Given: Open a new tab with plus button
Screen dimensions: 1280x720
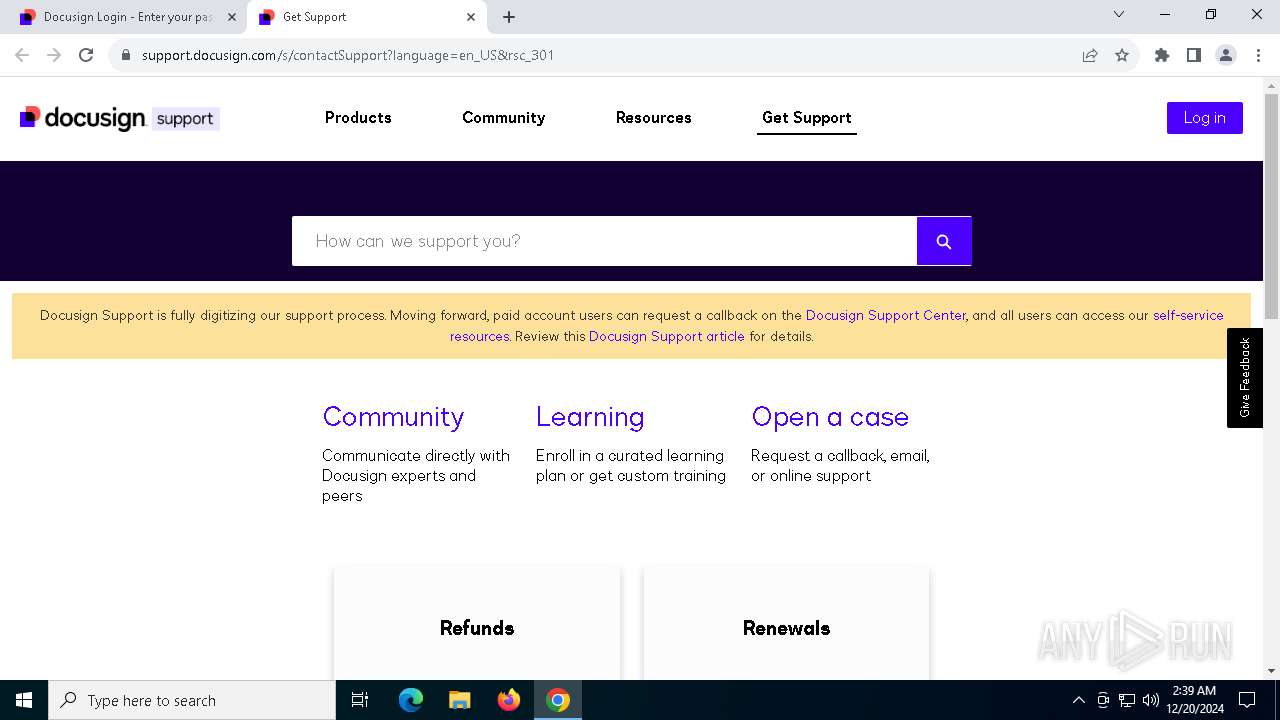Looking at the screenshot, I should pos(509,17).
